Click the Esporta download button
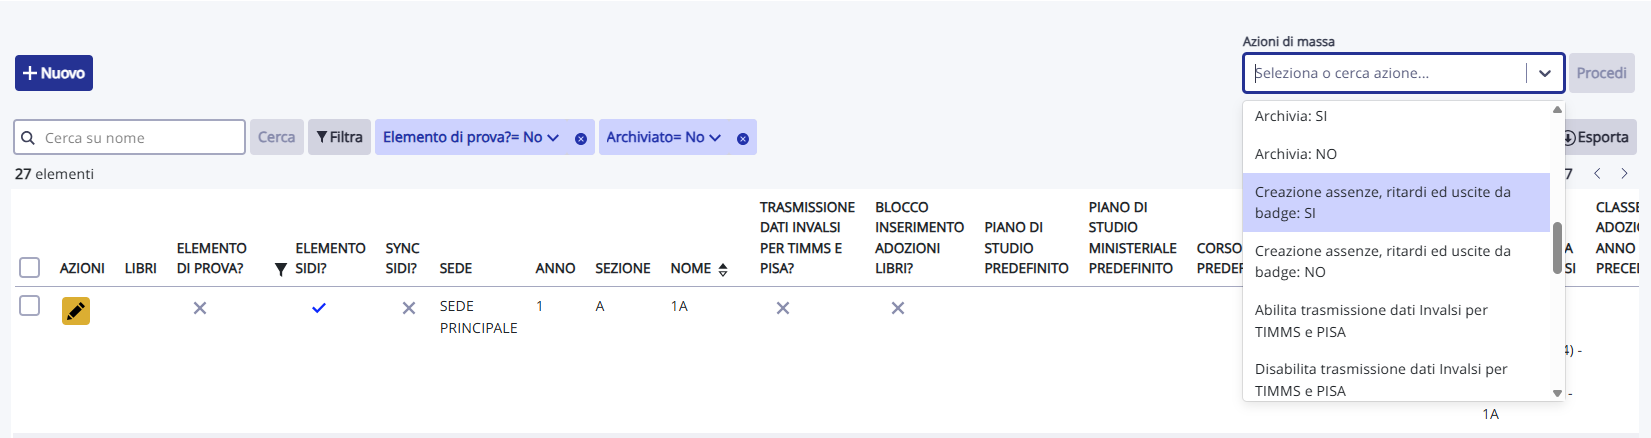Screen dimensions: 1651x438 tap(1597, 137)
